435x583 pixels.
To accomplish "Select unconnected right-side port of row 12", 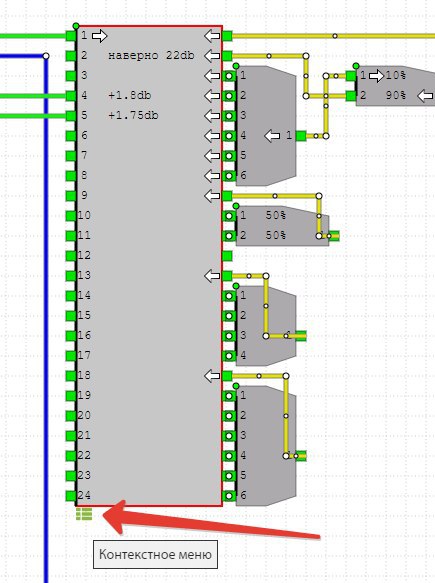I will [227, 256].
